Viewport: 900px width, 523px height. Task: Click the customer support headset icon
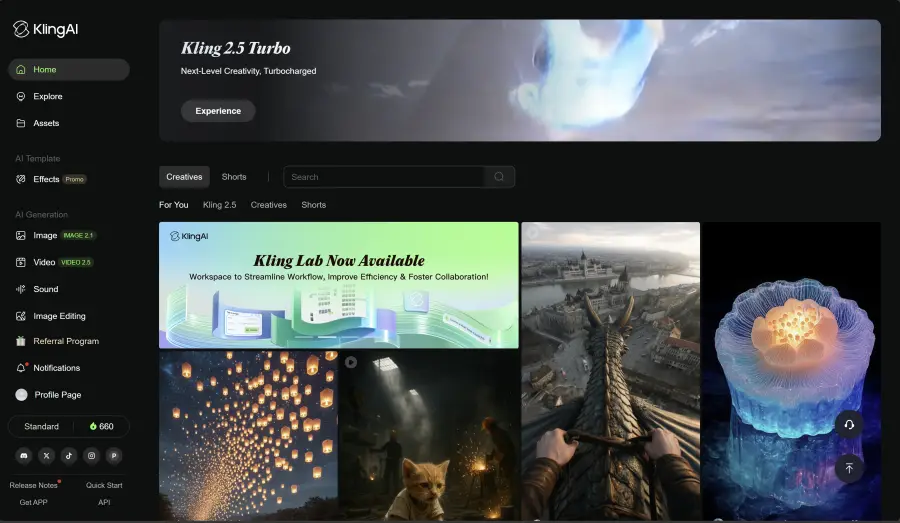(x=848, y=424)
